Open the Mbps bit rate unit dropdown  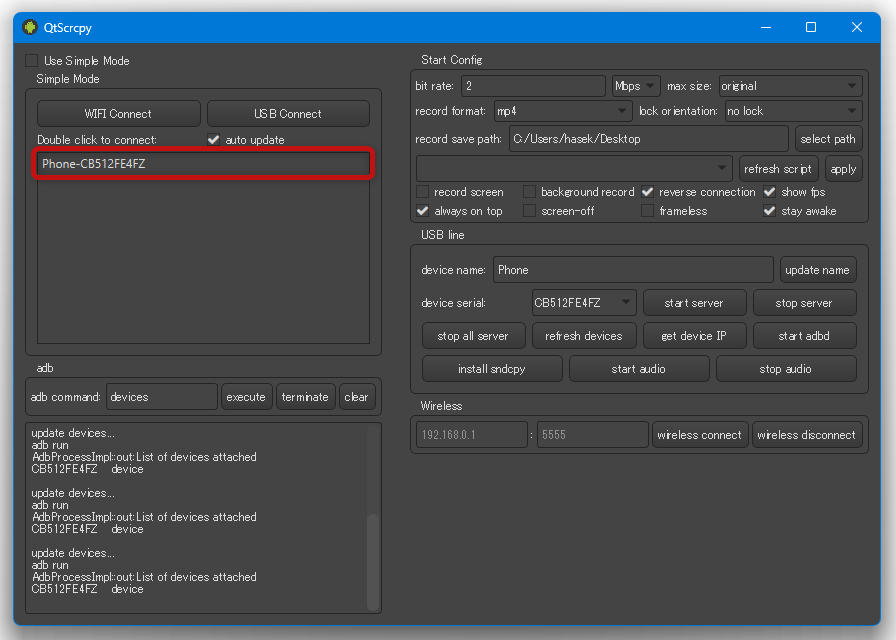(x=635, y=86)
